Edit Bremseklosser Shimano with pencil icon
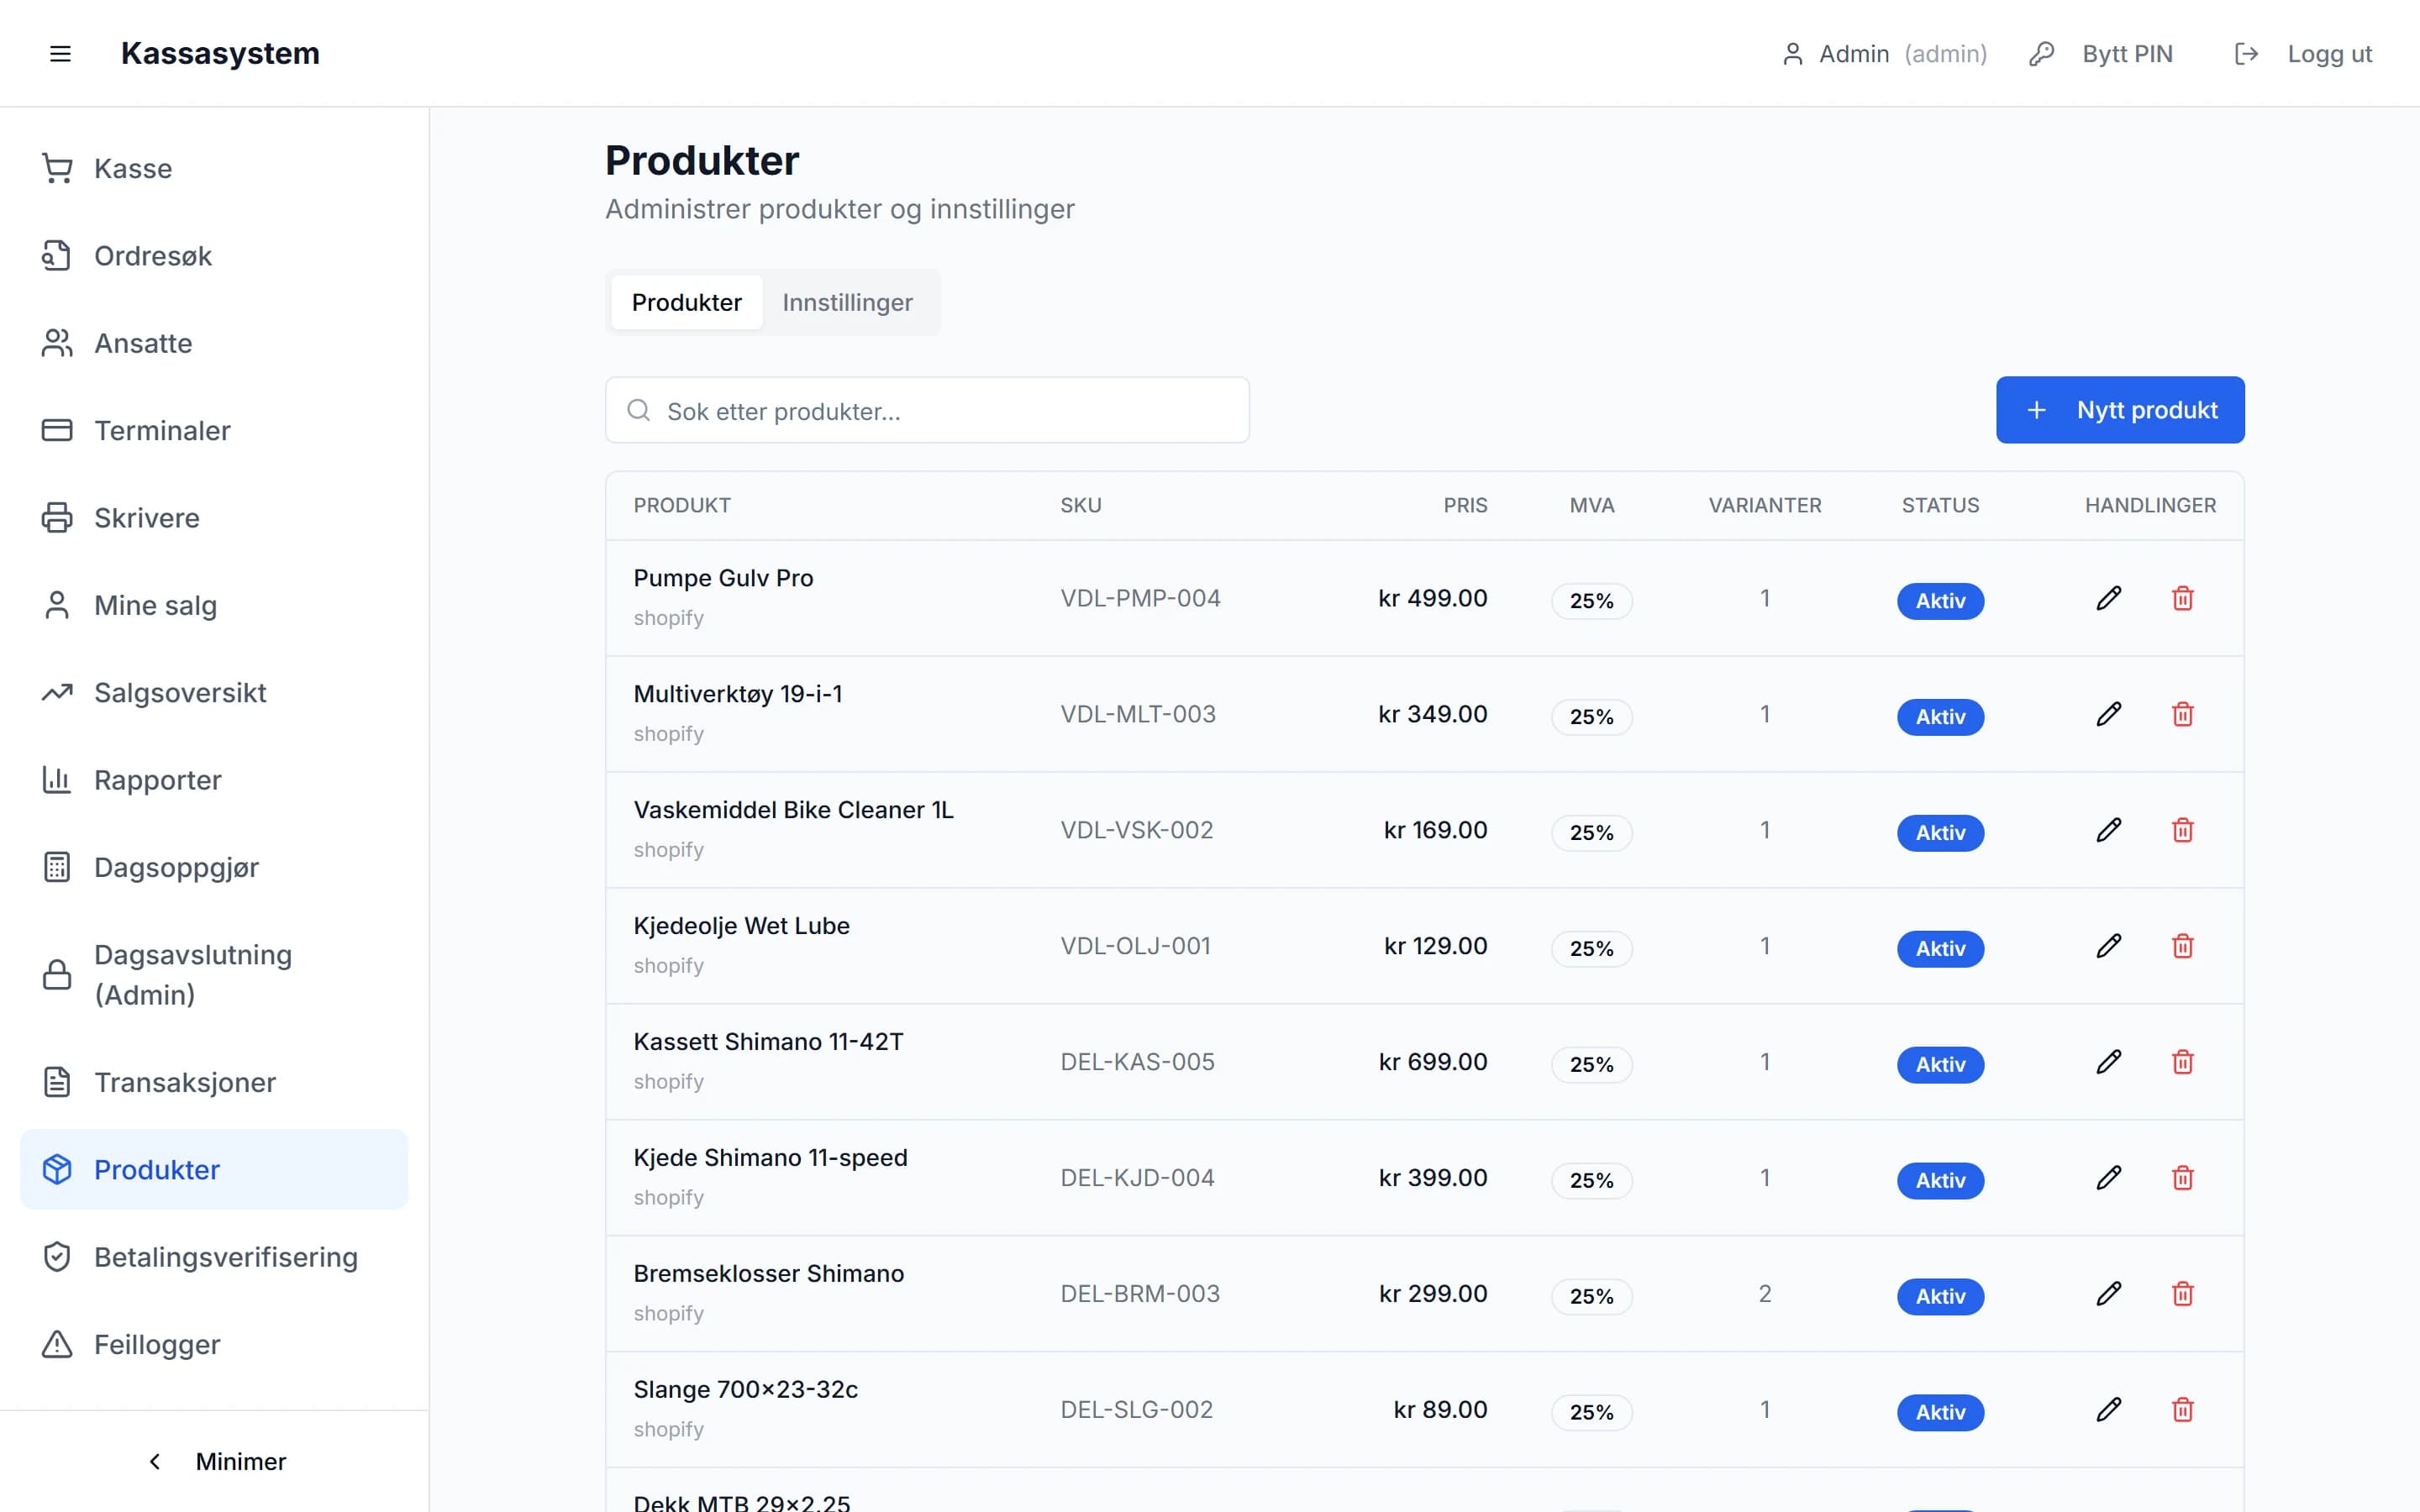This screenshot has width=2420, height=1512. point(2109,1294)
